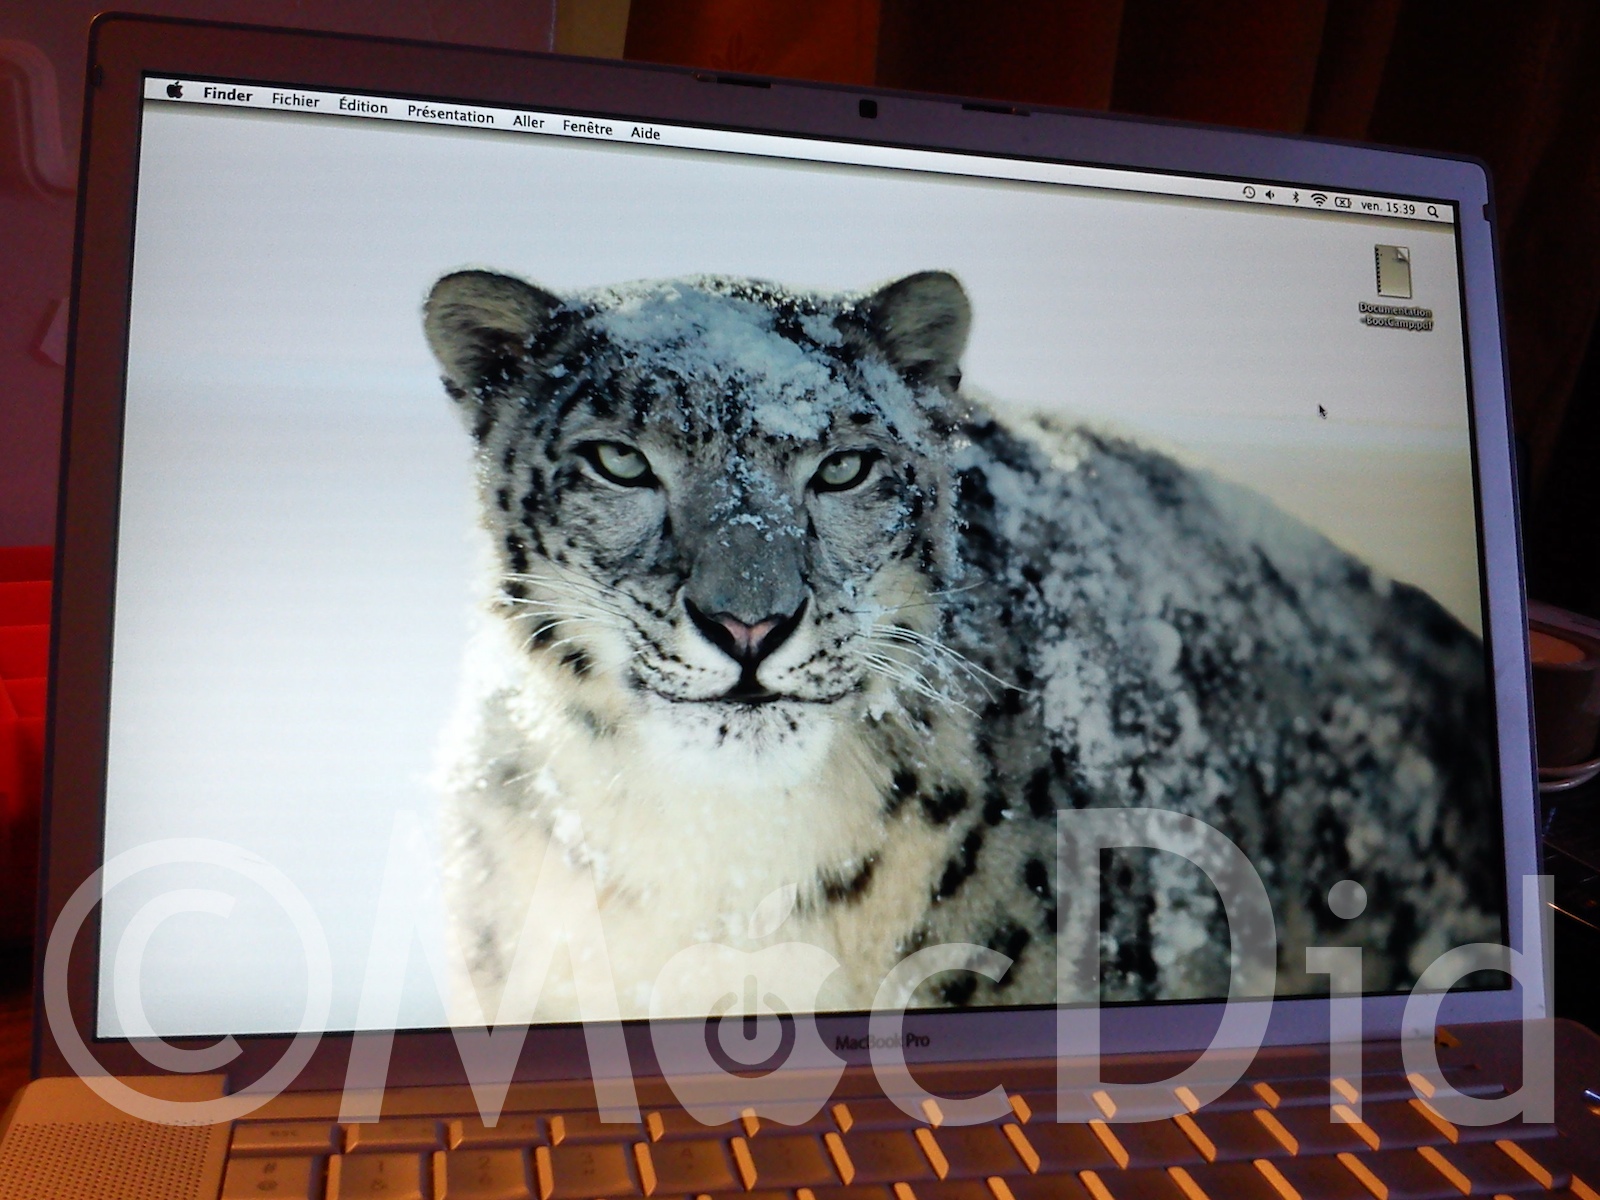This screenshot has width=1600, height=1200.
Task: Open the Wi-Fi AirPort menu
Action: coord(1319,200)
